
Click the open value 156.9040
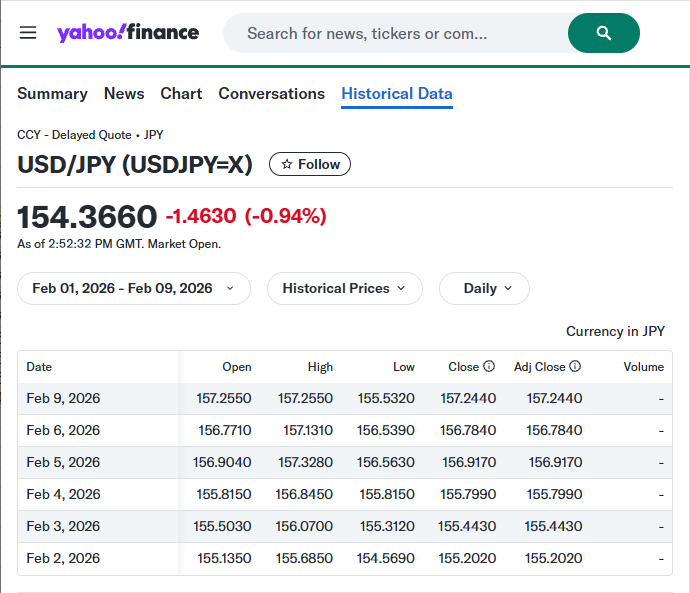tap(222, 462)
